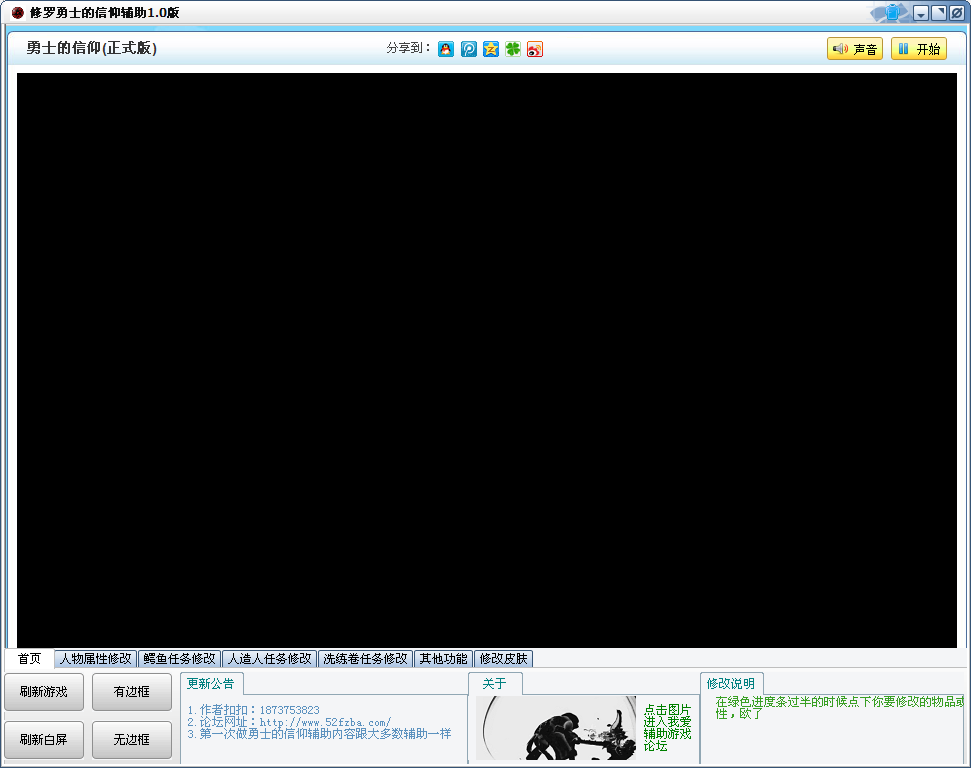This screenshot has height=768, width=971.
Task: Share to Tencent Weibo icon
Action: tap(469, 49)
